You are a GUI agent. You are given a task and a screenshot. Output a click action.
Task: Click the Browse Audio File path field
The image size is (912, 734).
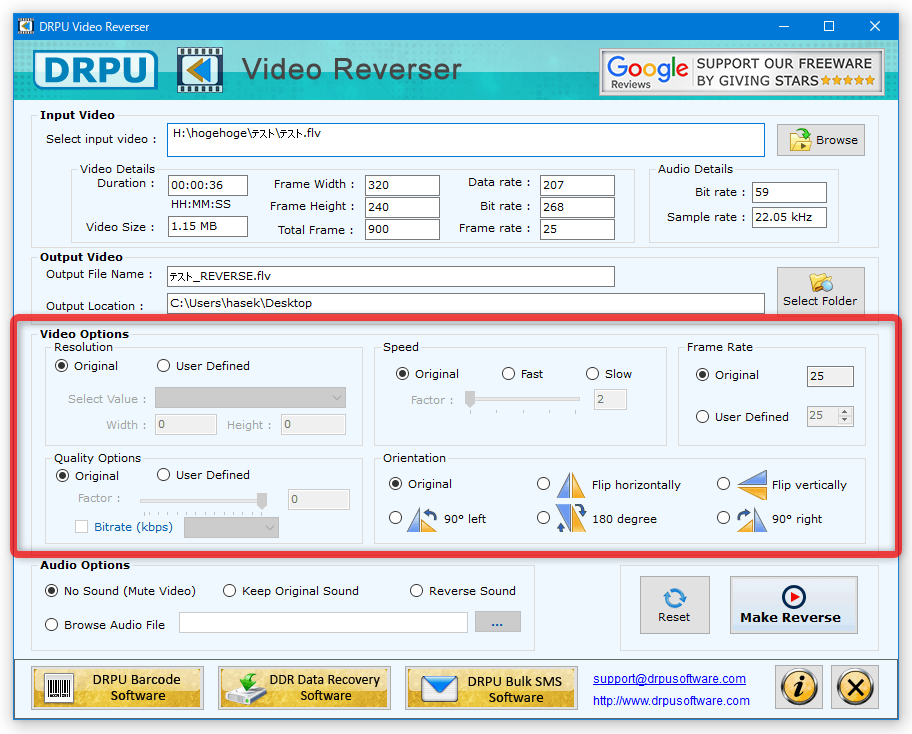point(323,622)
